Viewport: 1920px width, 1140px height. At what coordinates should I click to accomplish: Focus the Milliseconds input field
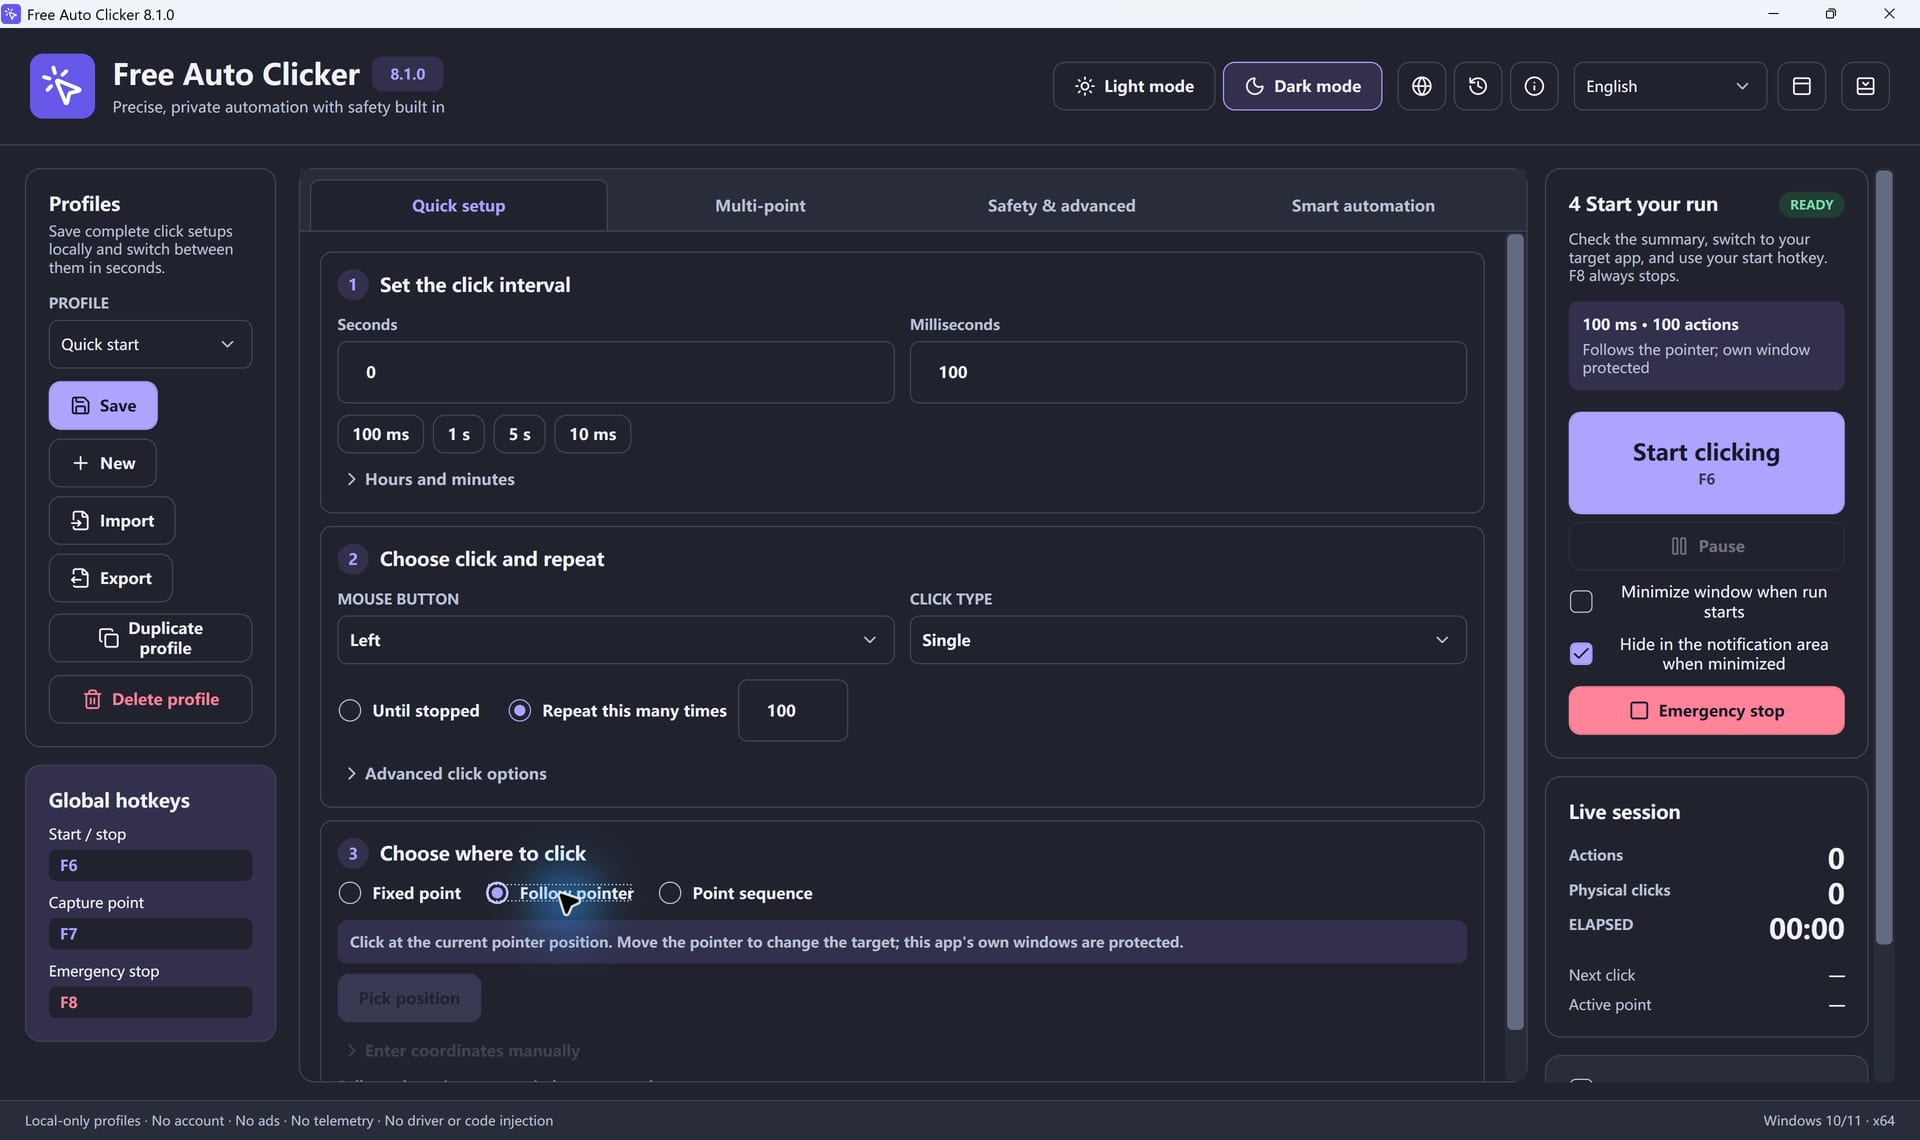1188,372
